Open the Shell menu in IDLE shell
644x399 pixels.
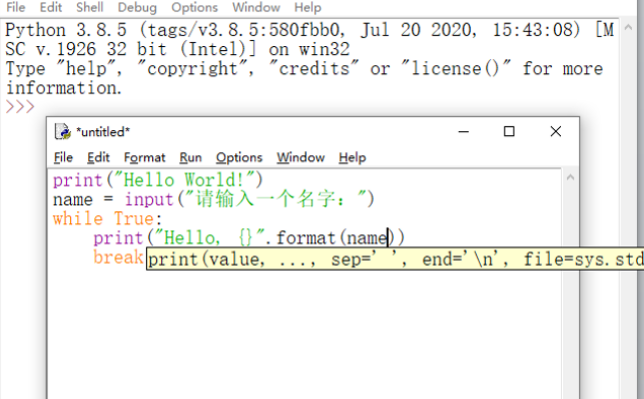[90, 7]
